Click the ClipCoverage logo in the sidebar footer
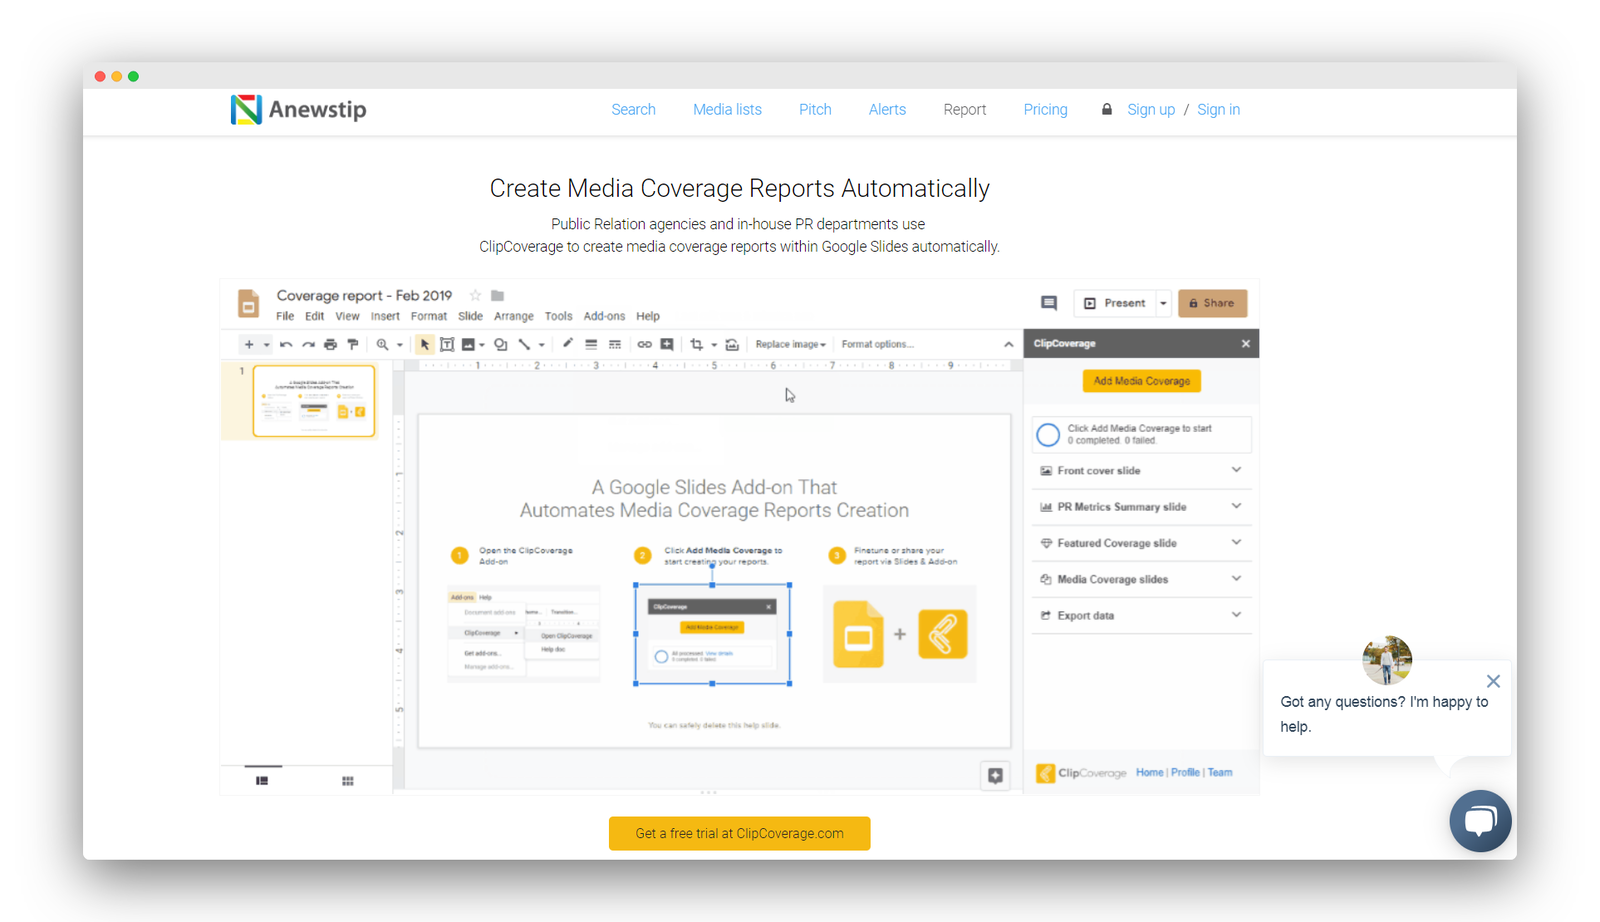 [x=1081, y=773]
